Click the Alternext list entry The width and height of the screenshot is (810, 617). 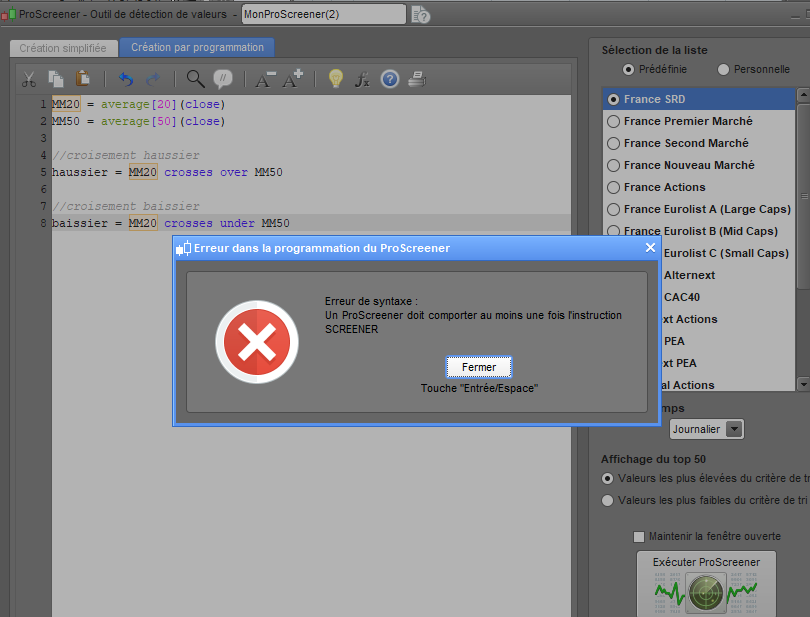point(689,275)
